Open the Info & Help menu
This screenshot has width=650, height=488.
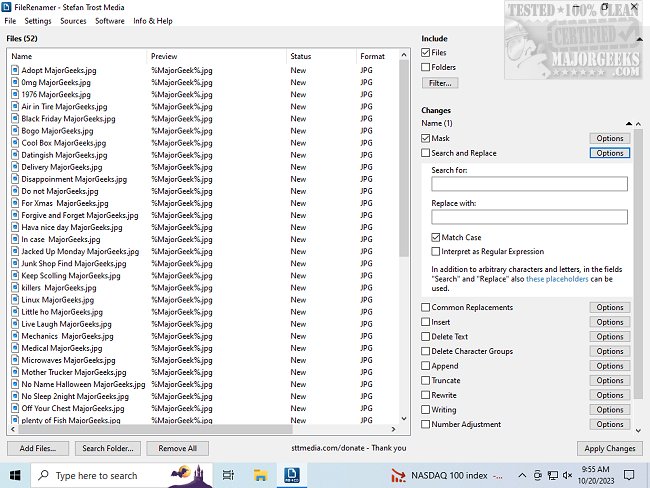click(153, 21)
